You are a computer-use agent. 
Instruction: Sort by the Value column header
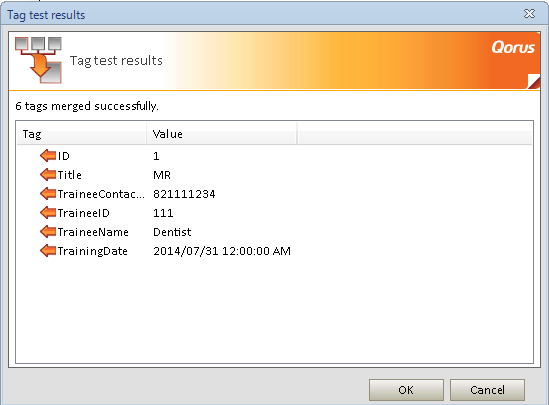[222, 134]
